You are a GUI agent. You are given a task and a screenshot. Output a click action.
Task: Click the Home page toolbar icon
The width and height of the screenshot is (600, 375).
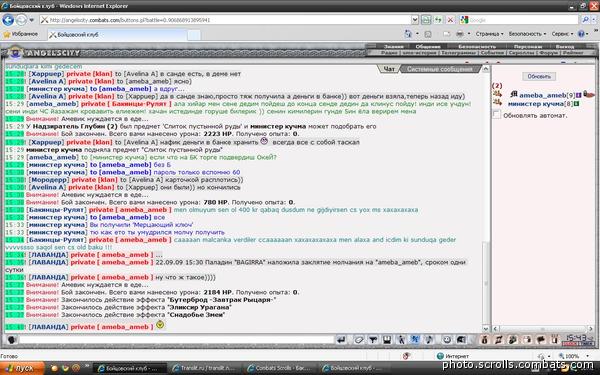pos(408,34)
